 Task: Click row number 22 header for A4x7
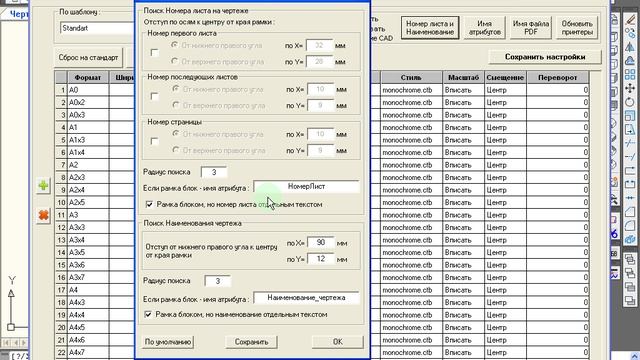pos(61,352)
